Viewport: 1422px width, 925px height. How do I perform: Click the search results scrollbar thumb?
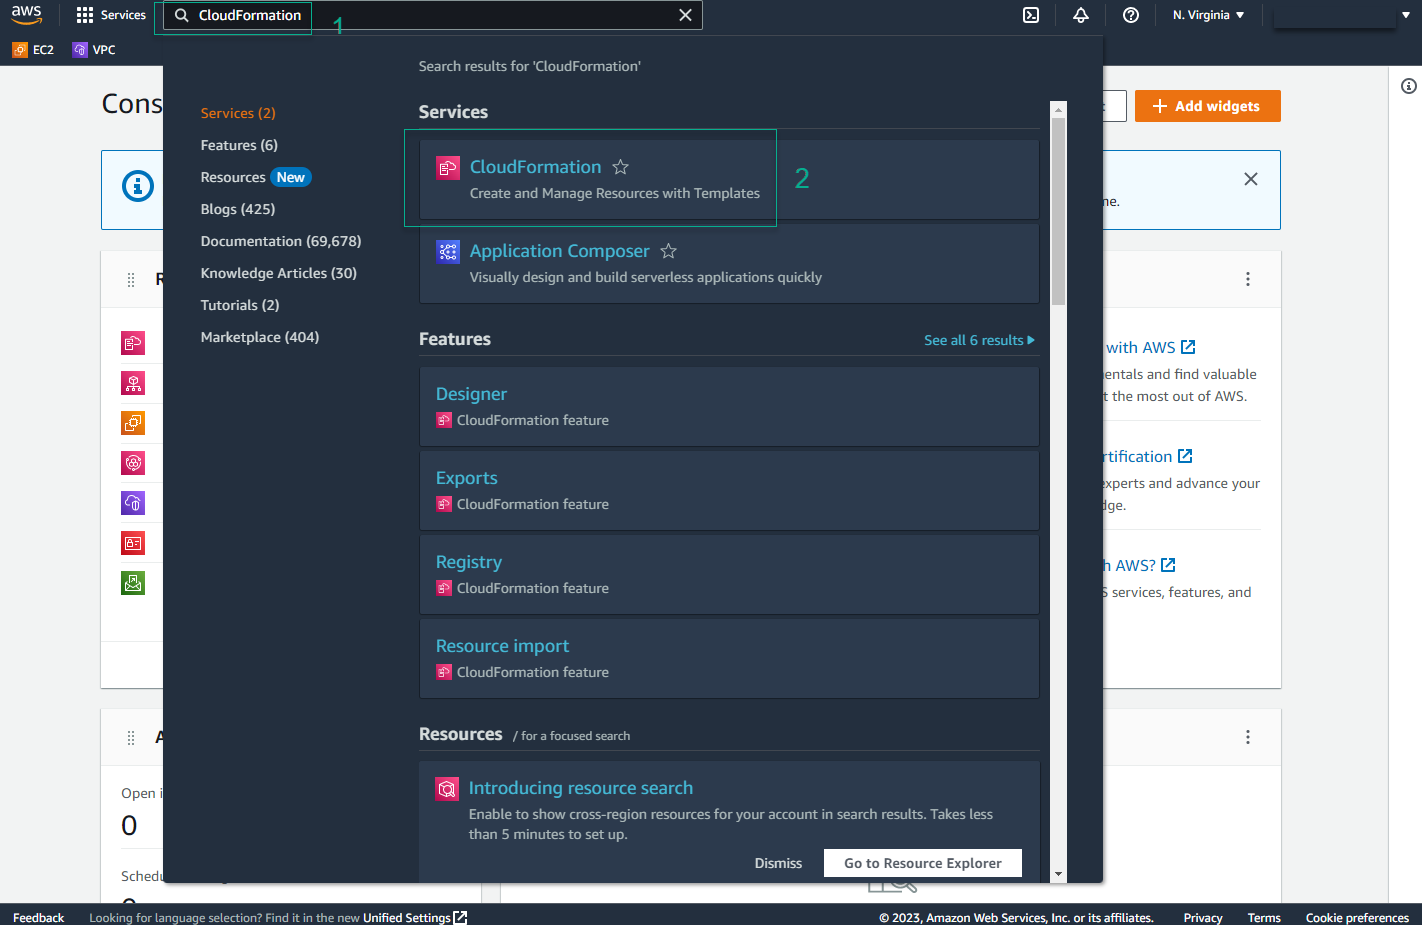coord(1059,211)
